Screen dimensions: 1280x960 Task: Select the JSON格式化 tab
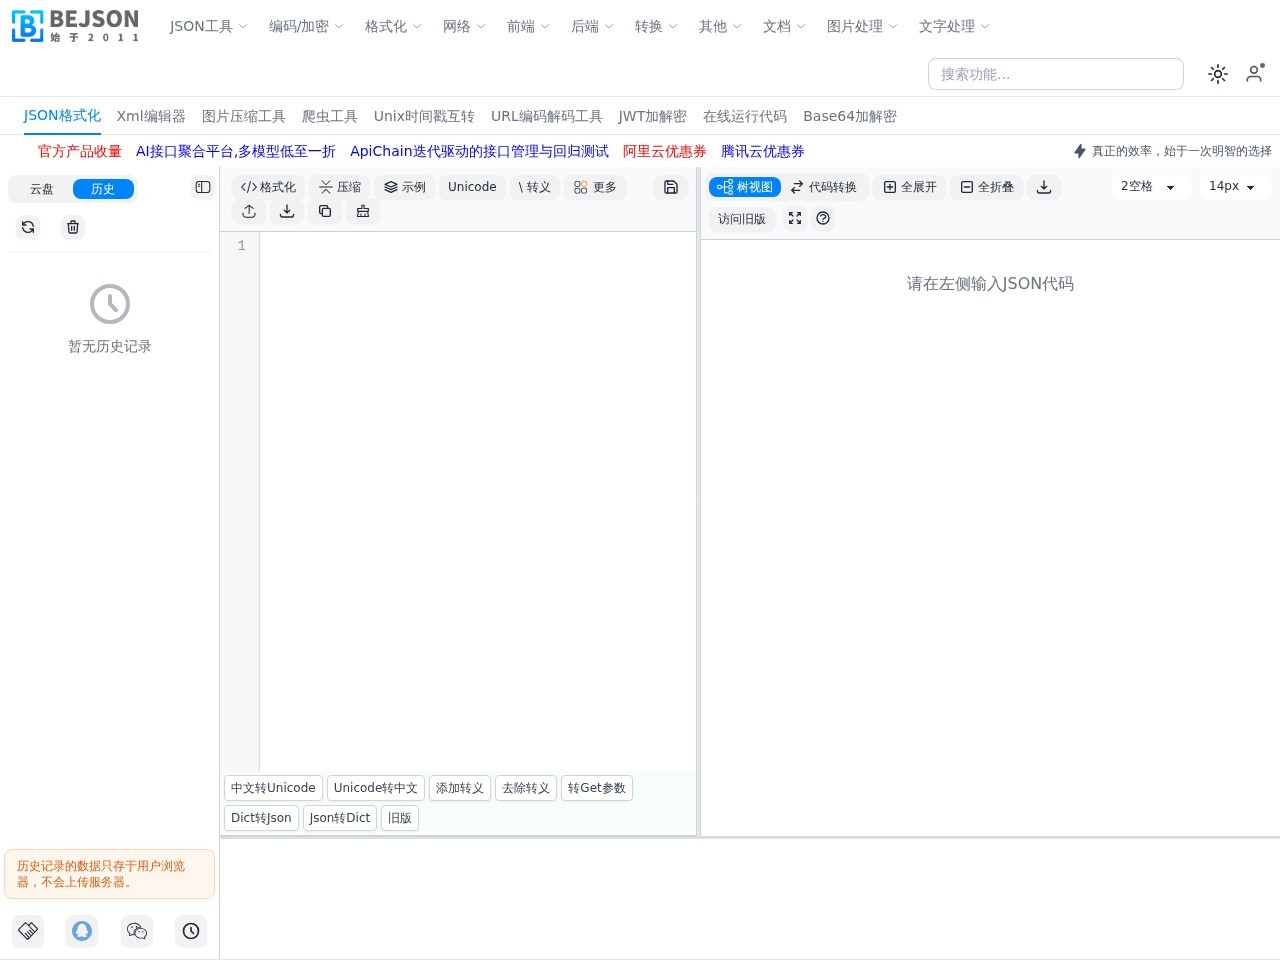click(62, 116)
